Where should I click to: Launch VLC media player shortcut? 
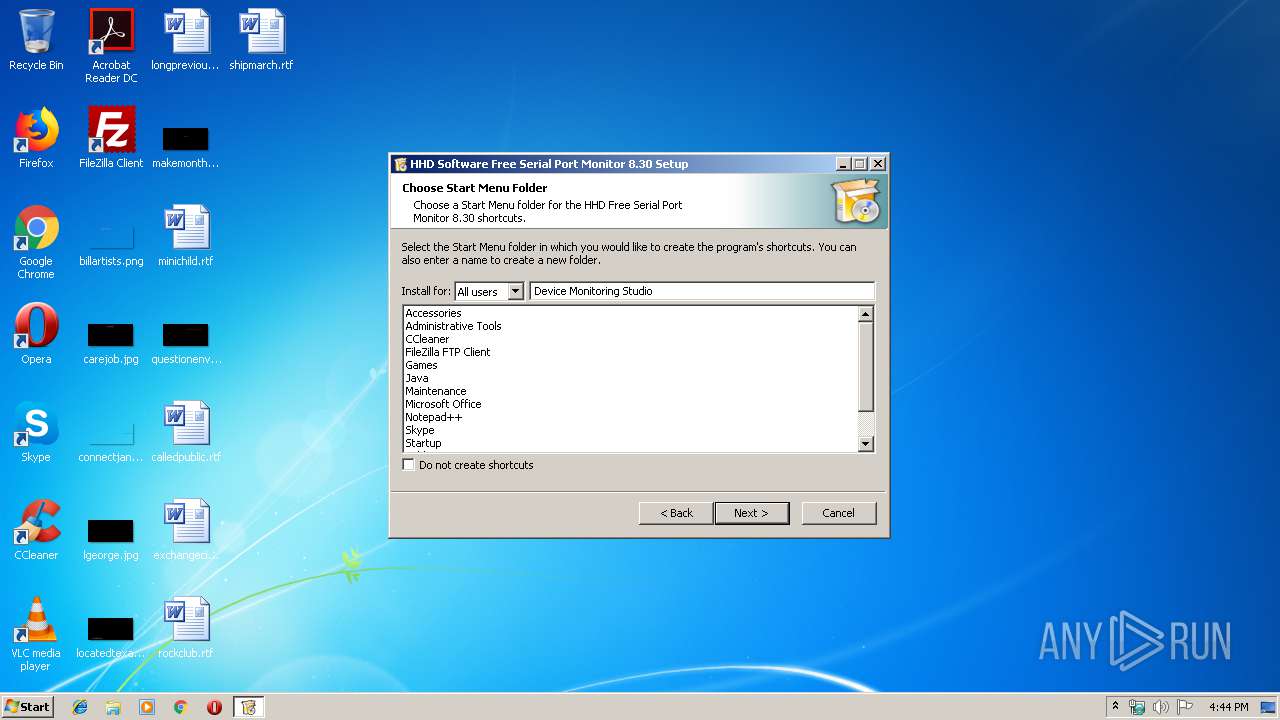pyautogui.click(x=36, y=634)
